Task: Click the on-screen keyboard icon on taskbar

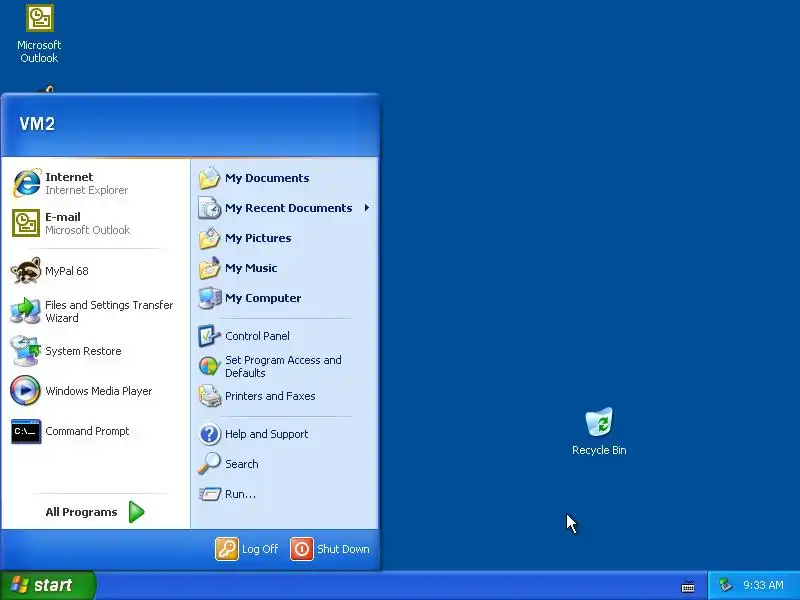Action: (688, 586)
